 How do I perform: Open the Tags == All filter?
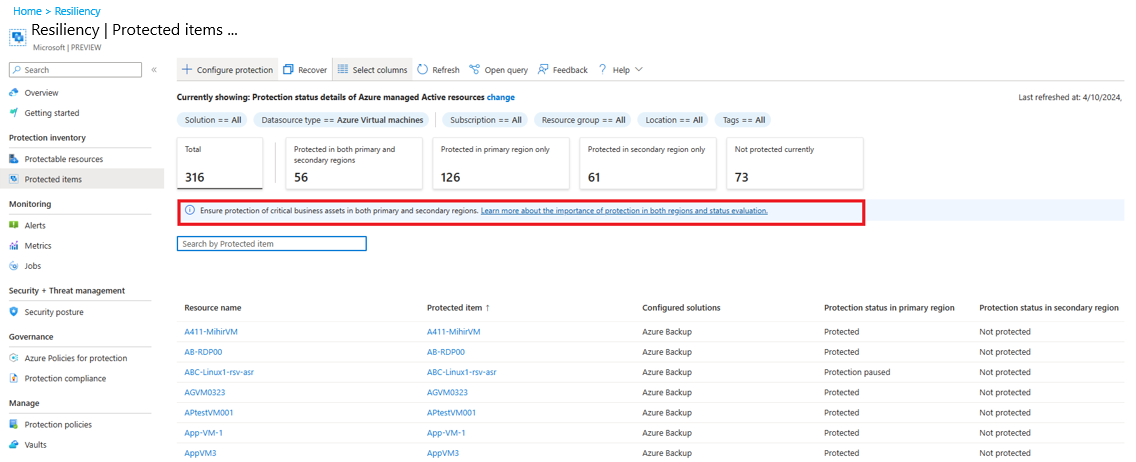pyautogui.click(x=743, y=119)
